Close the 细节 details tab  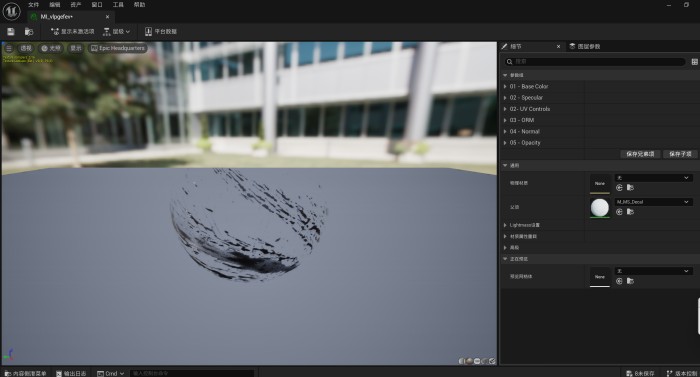[558, 46]
